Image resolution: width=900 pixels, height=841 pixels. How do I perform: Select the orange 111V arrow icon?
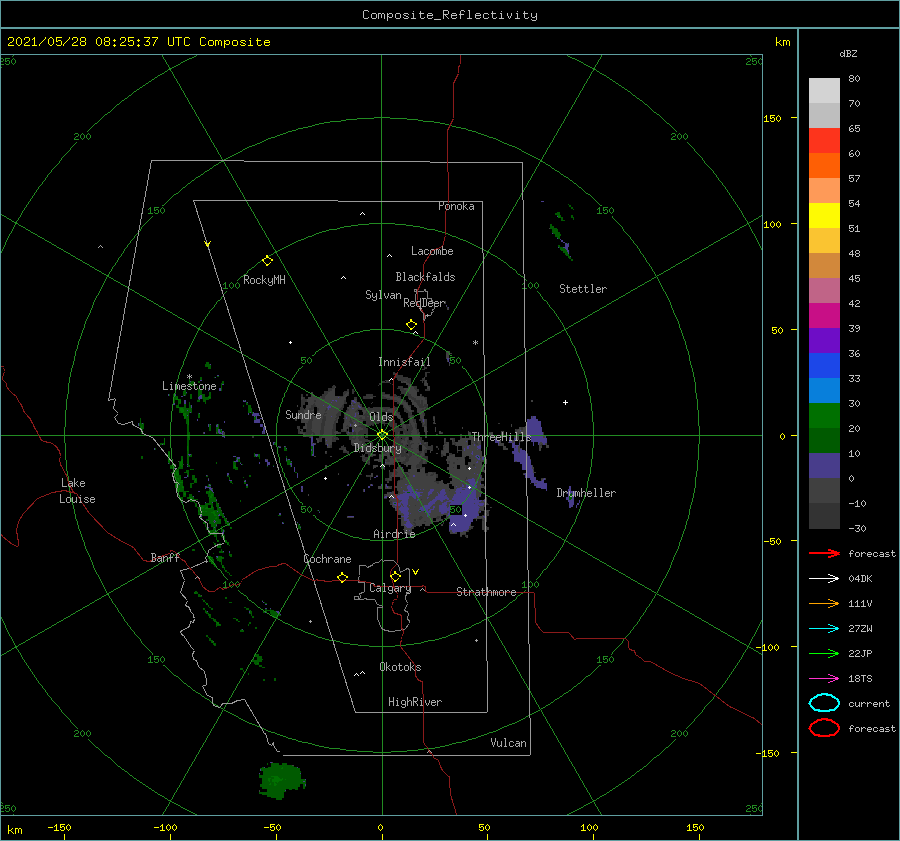click(824, 603)
